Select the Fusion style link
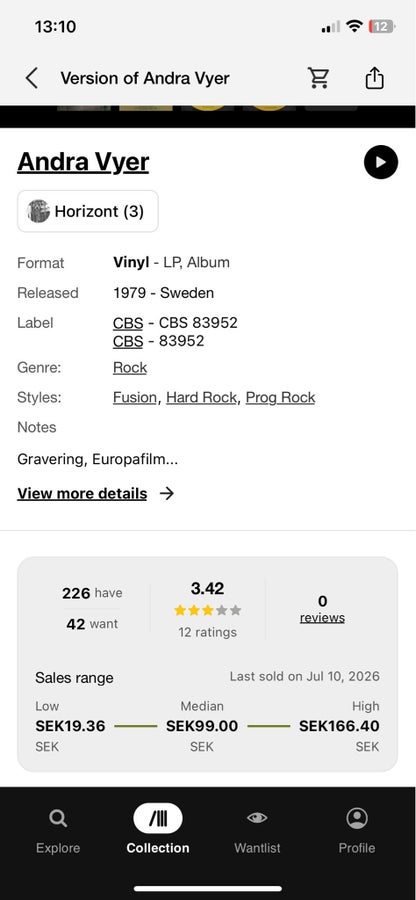416x900 pixels. 135,398
